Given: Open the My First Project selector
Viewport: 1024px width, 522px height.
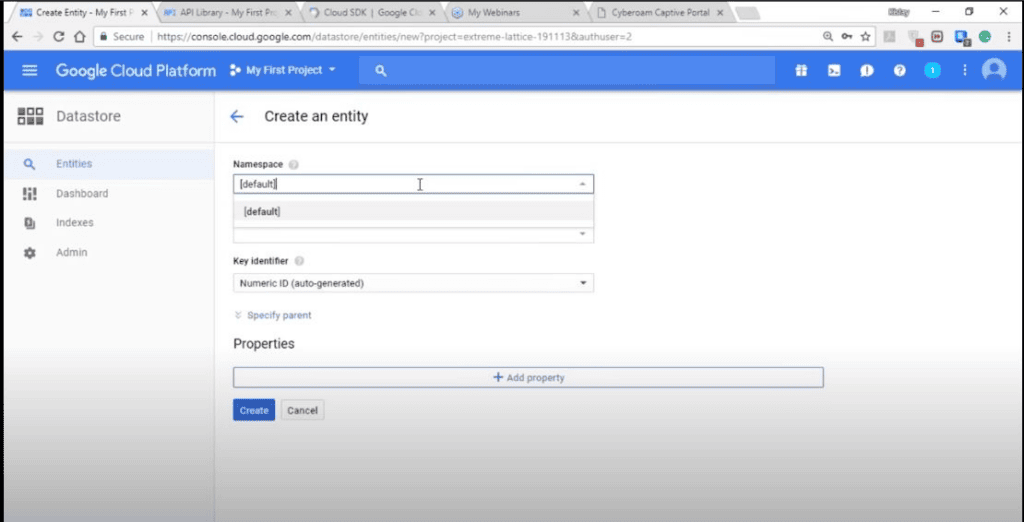Looking at the screenshot, I should 283,70.
